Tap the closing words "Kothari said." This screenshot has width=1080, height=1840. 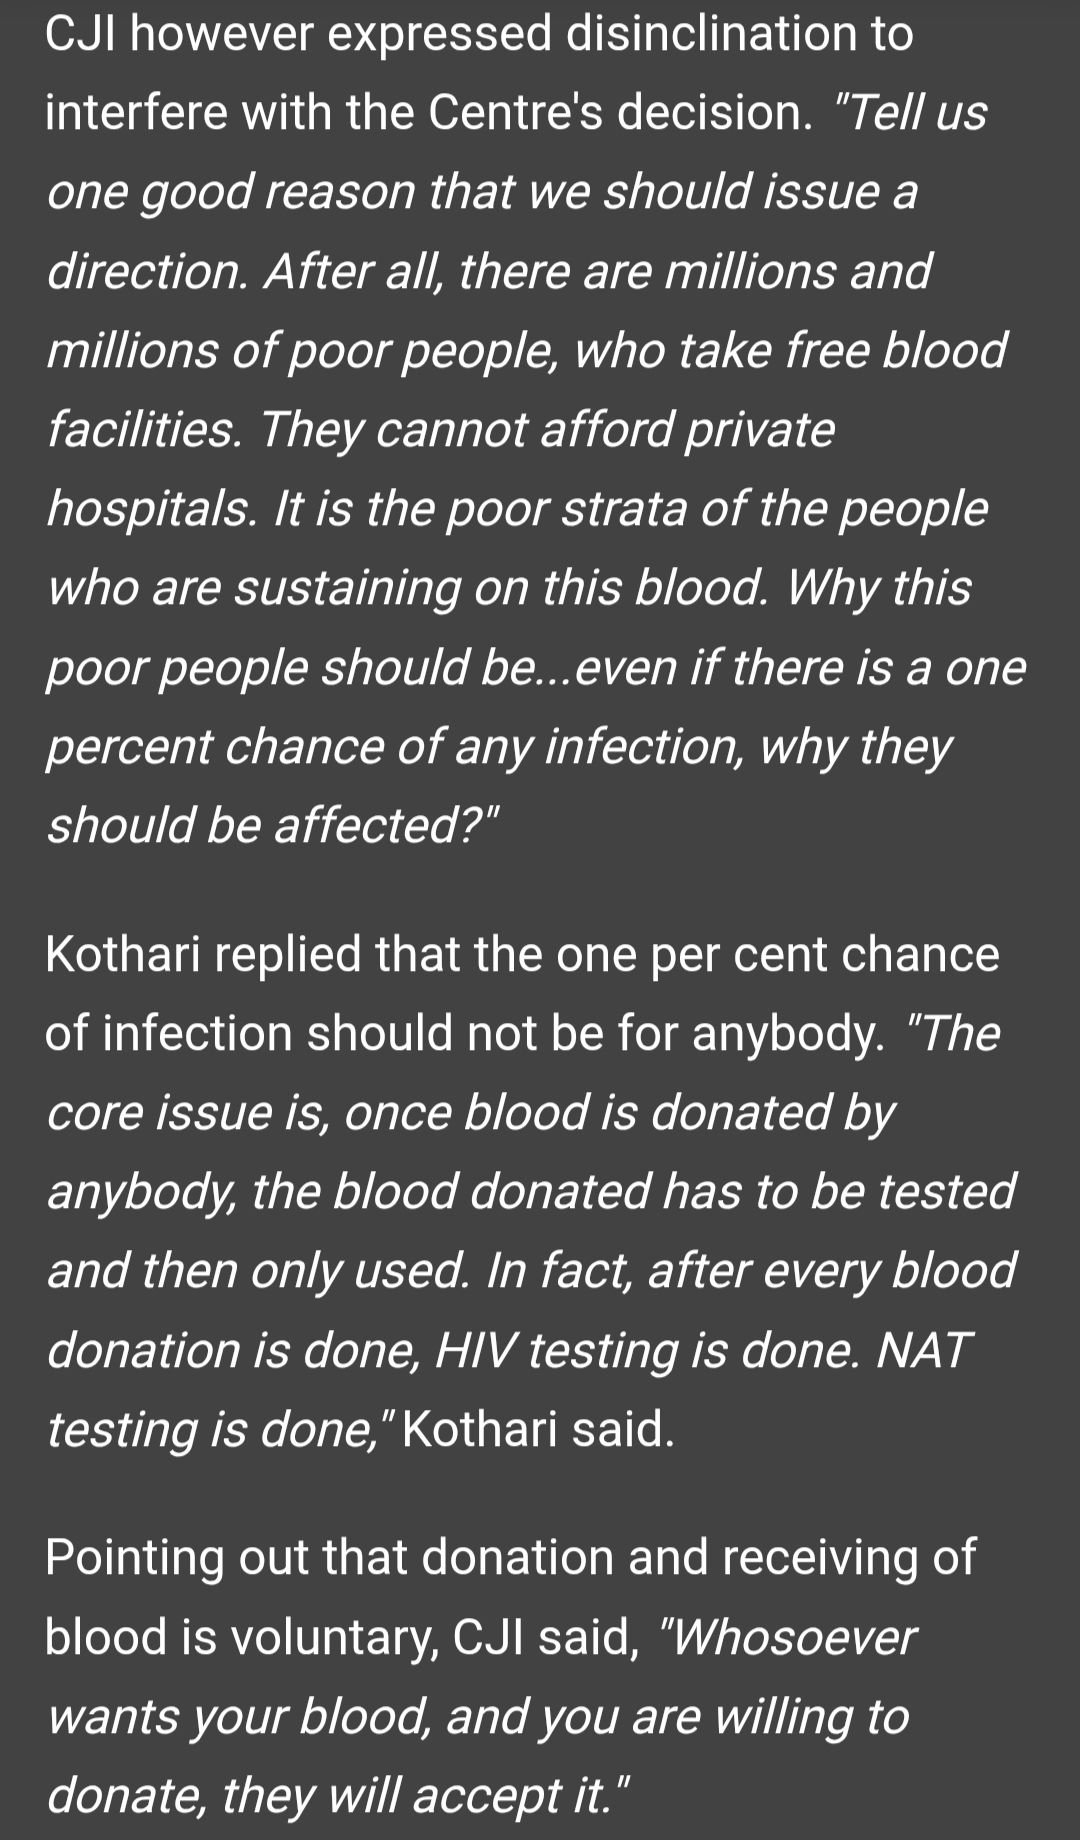tap(538, 1430)
